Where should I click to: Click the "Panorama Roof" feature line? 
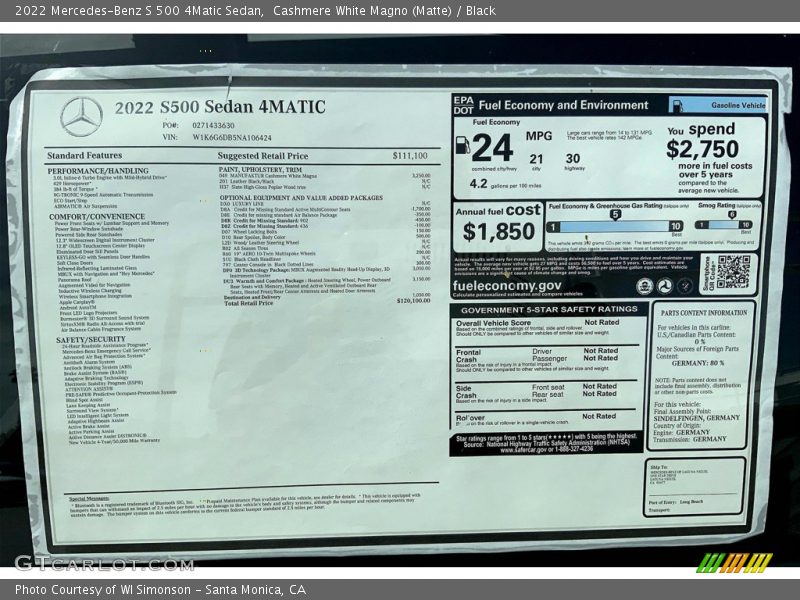point(74,280)
